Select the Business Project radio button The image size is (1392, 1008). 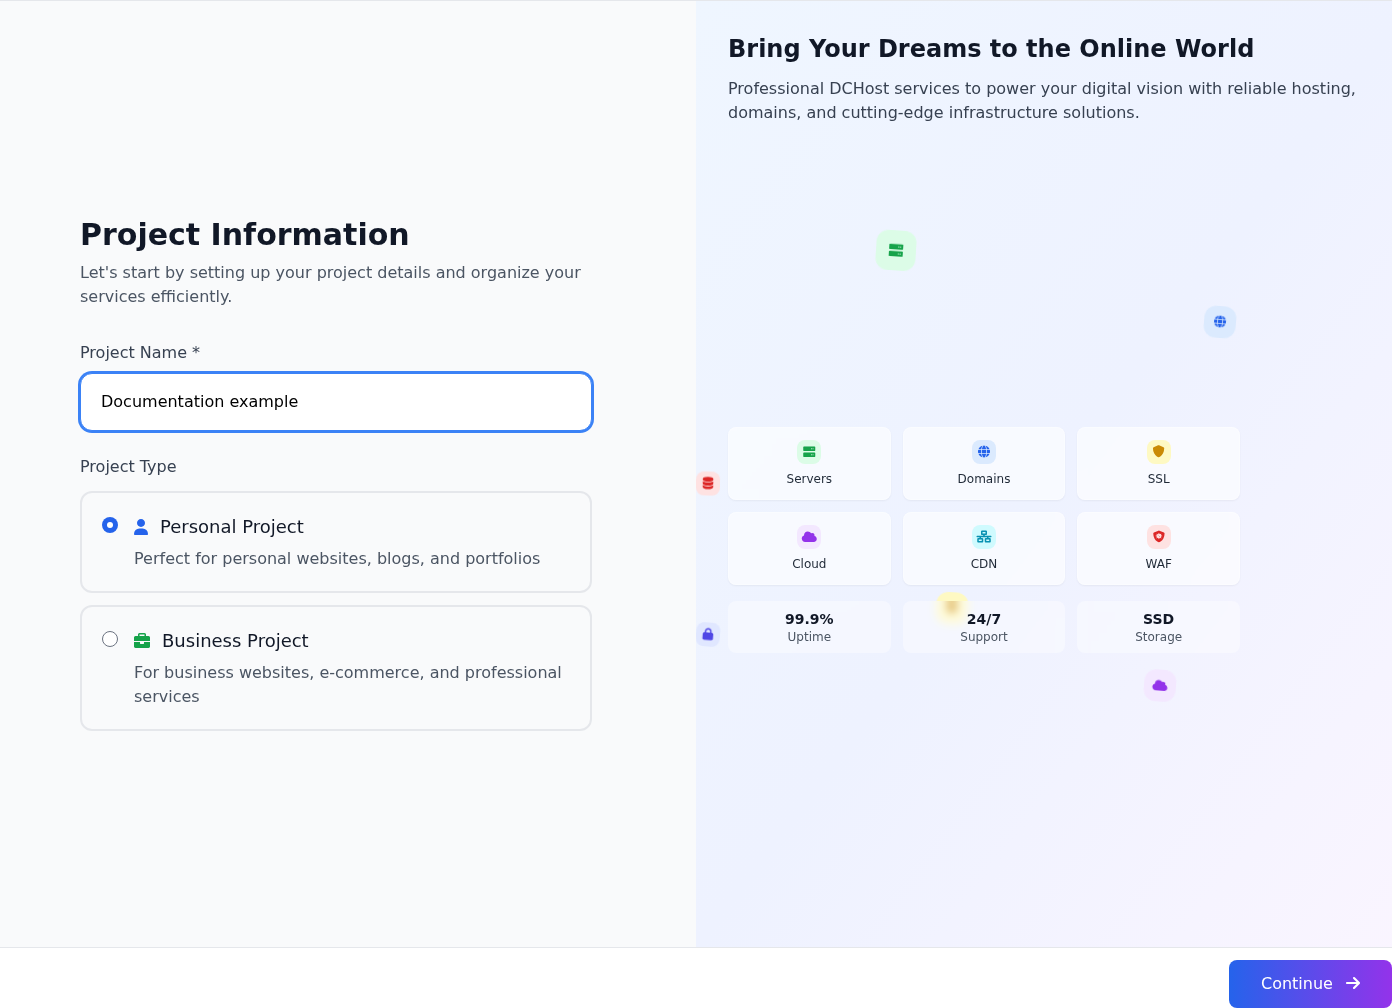tap(110, 639)
